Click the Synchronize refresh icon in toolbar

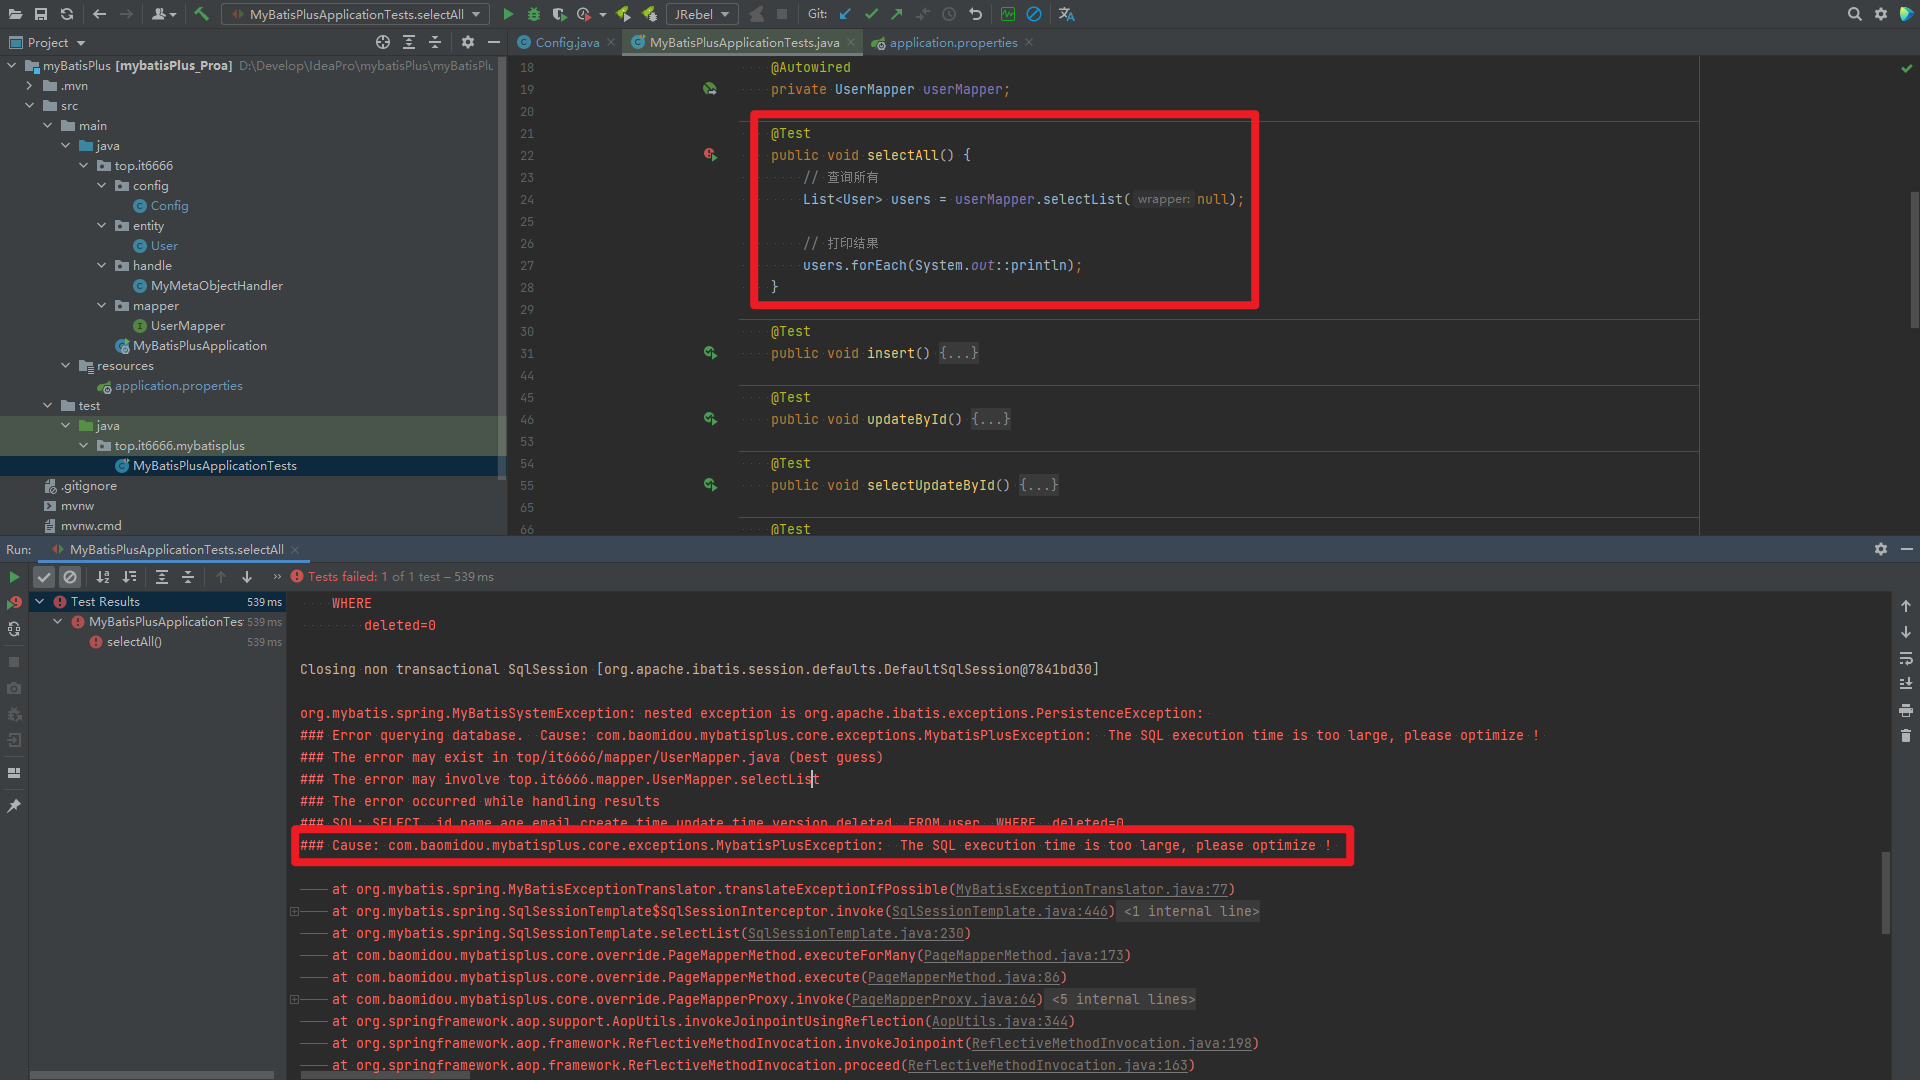(67, 14)
